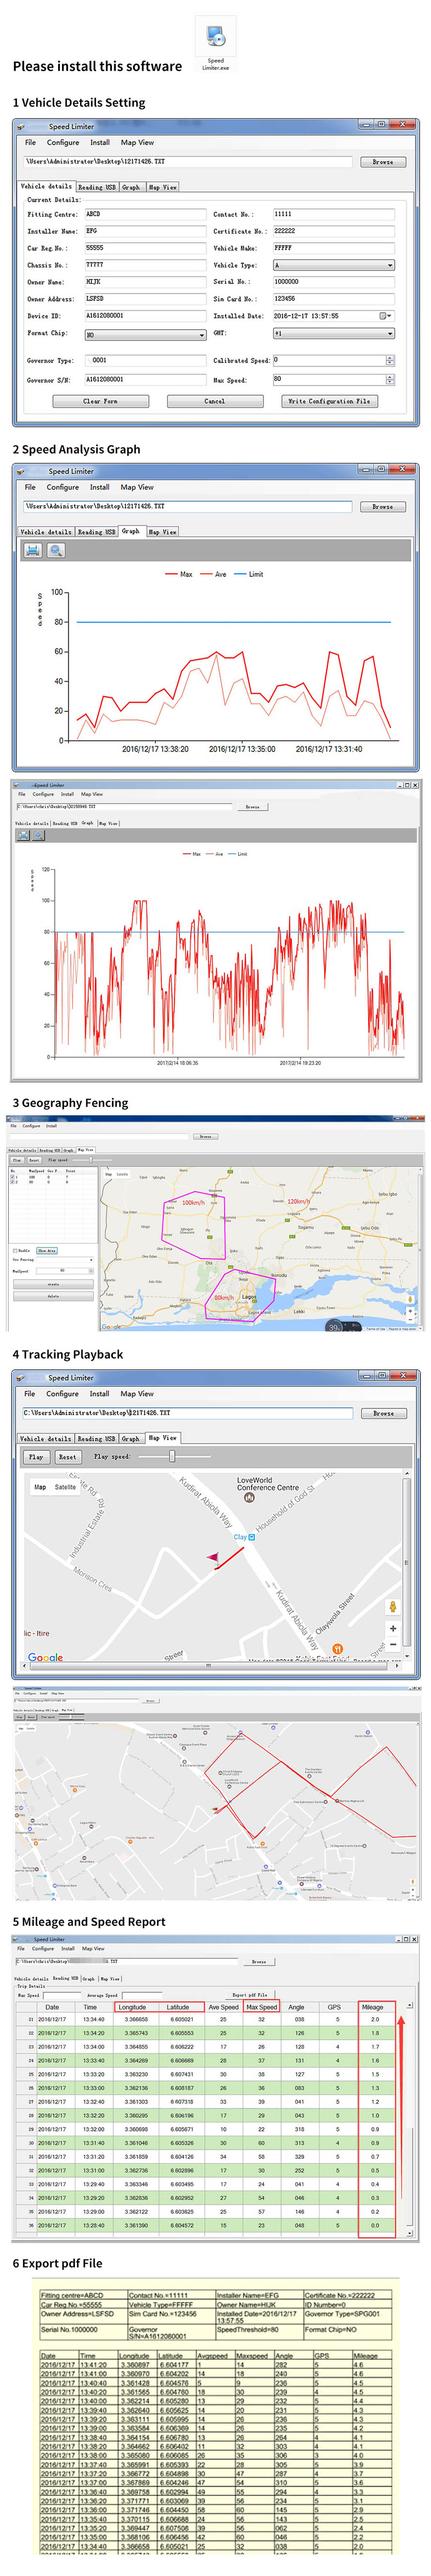Expand the GMT dropdown
The image size is (431, 2576).
pyautogui.click(x=390, y=333)
